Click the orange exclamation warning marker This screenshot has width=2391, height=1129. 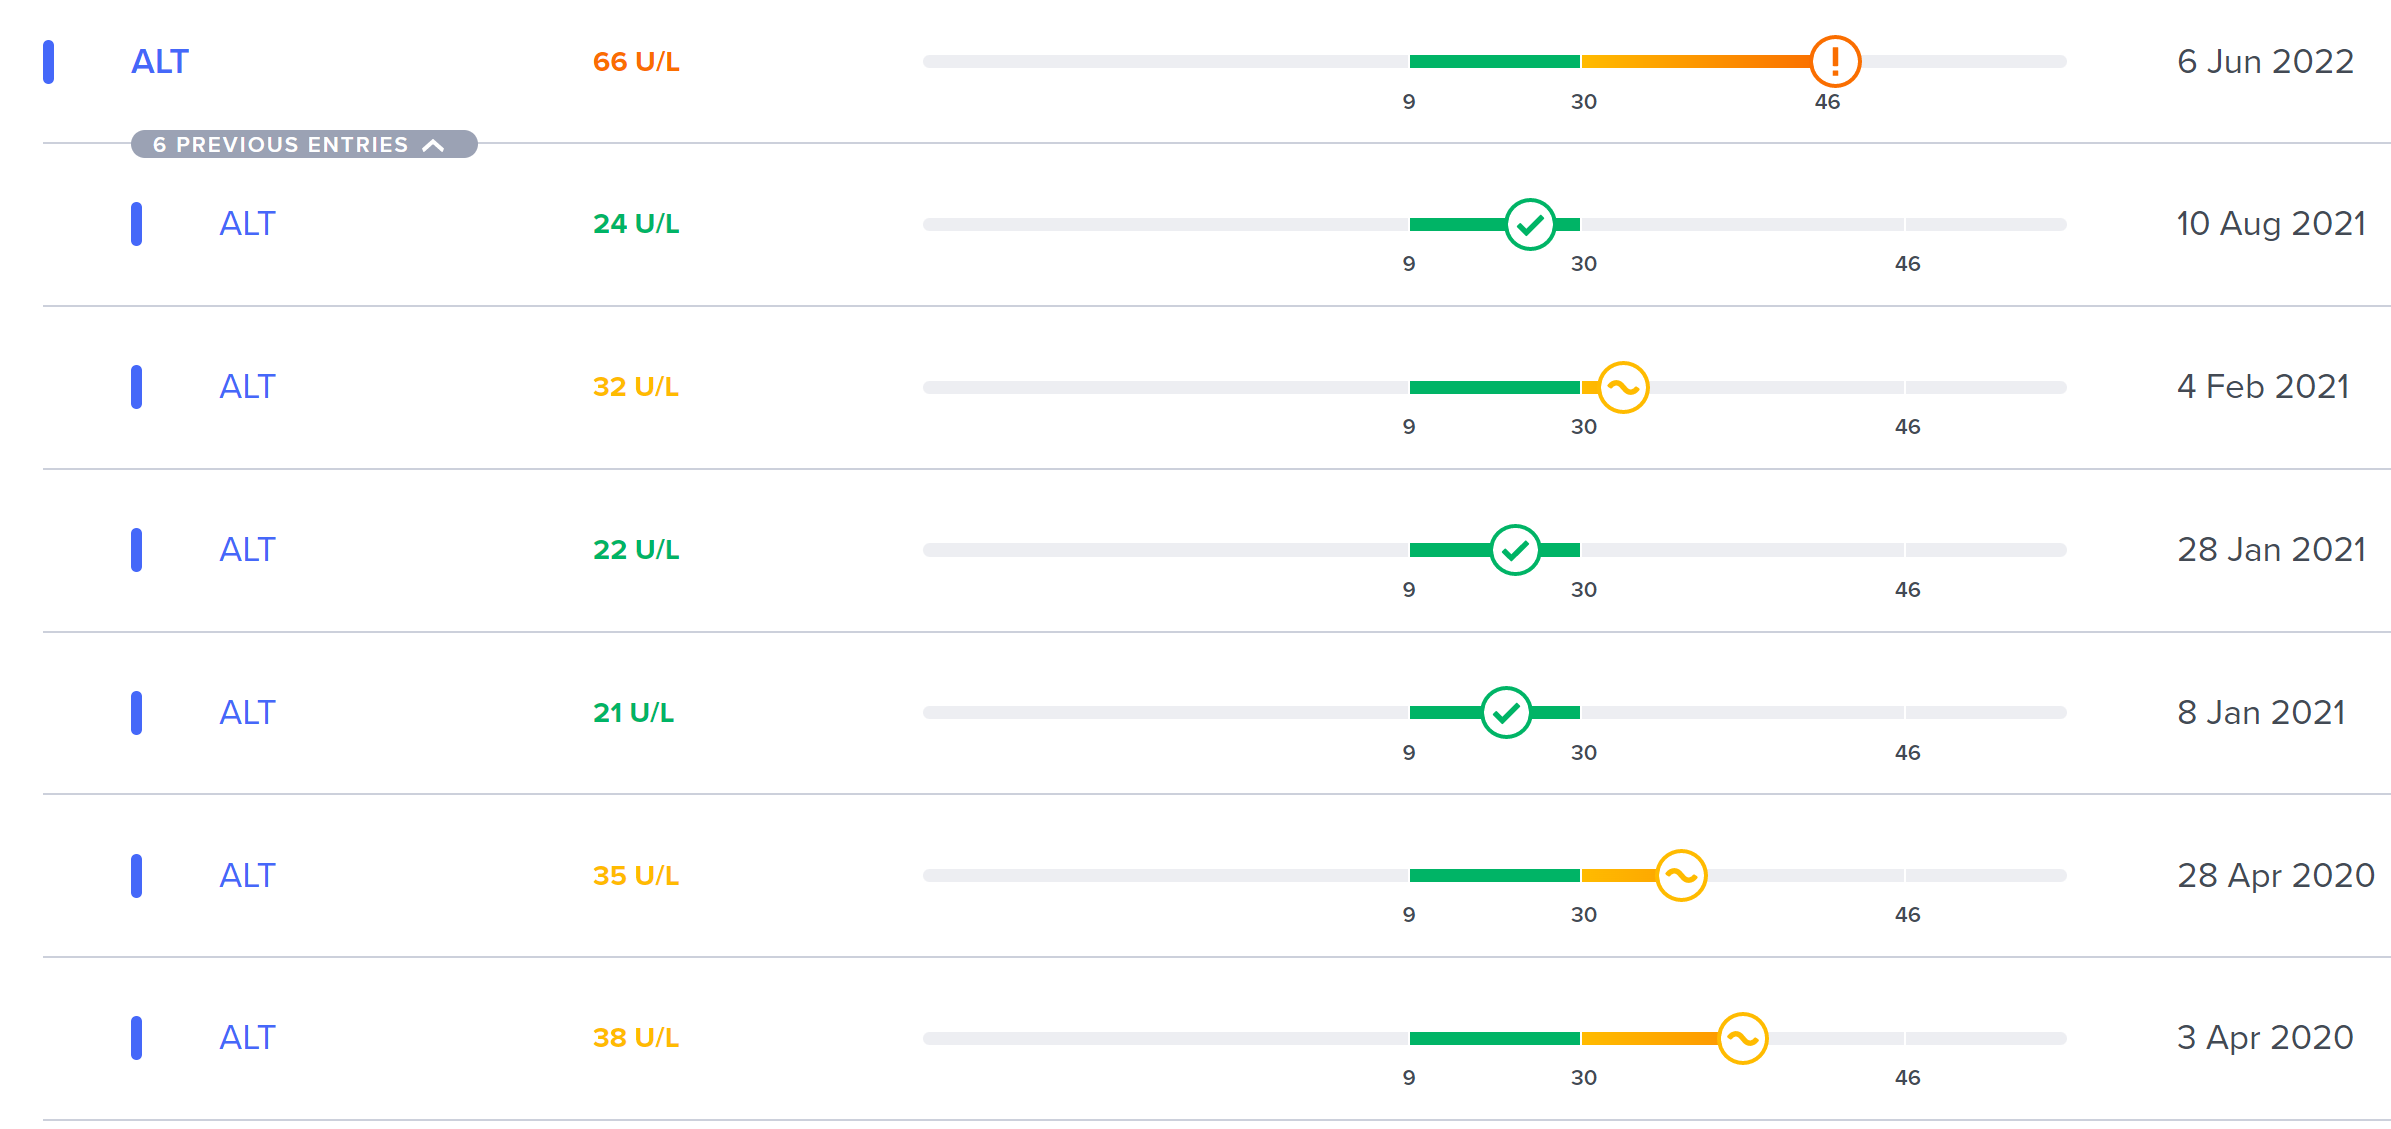(x=1834, y=62)
